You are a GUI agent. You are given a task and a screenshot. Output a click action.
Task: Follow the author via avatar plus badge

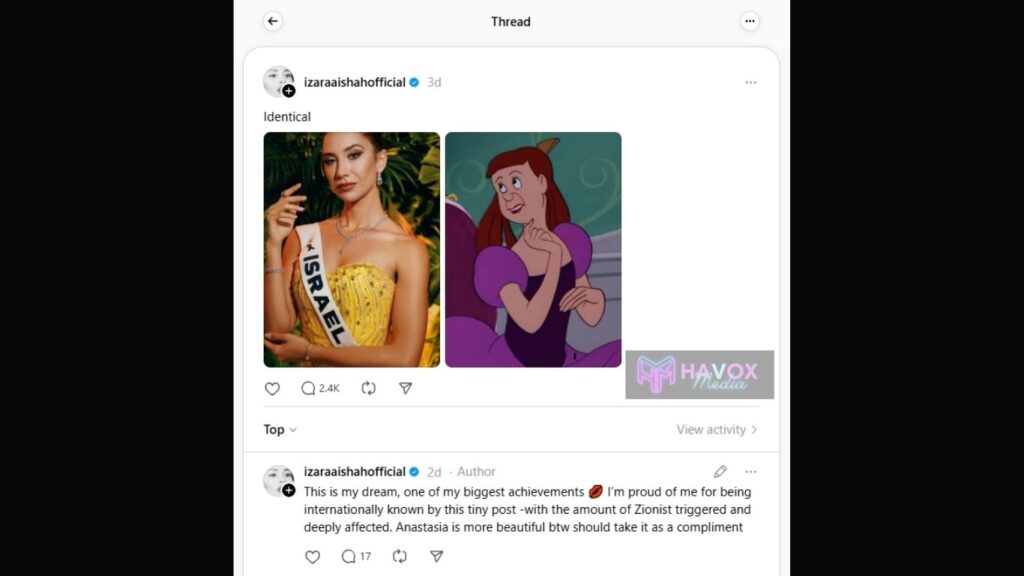click(289, 91)
